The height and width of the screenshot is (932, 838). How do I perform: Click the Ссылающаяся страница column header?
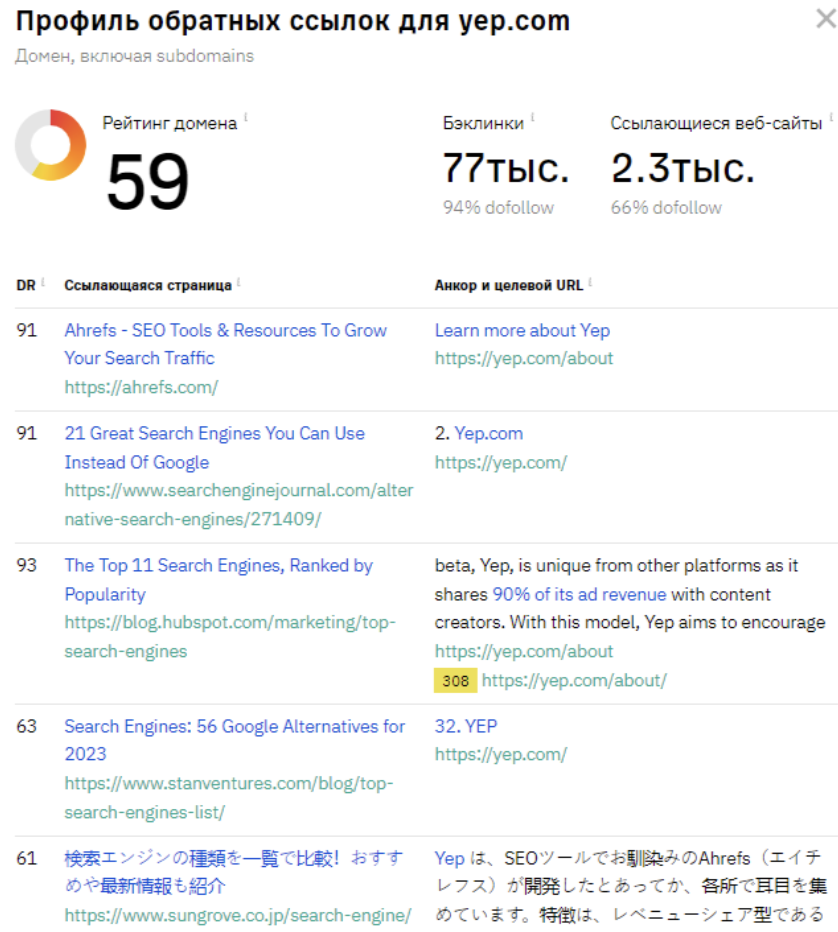(148, 285)
